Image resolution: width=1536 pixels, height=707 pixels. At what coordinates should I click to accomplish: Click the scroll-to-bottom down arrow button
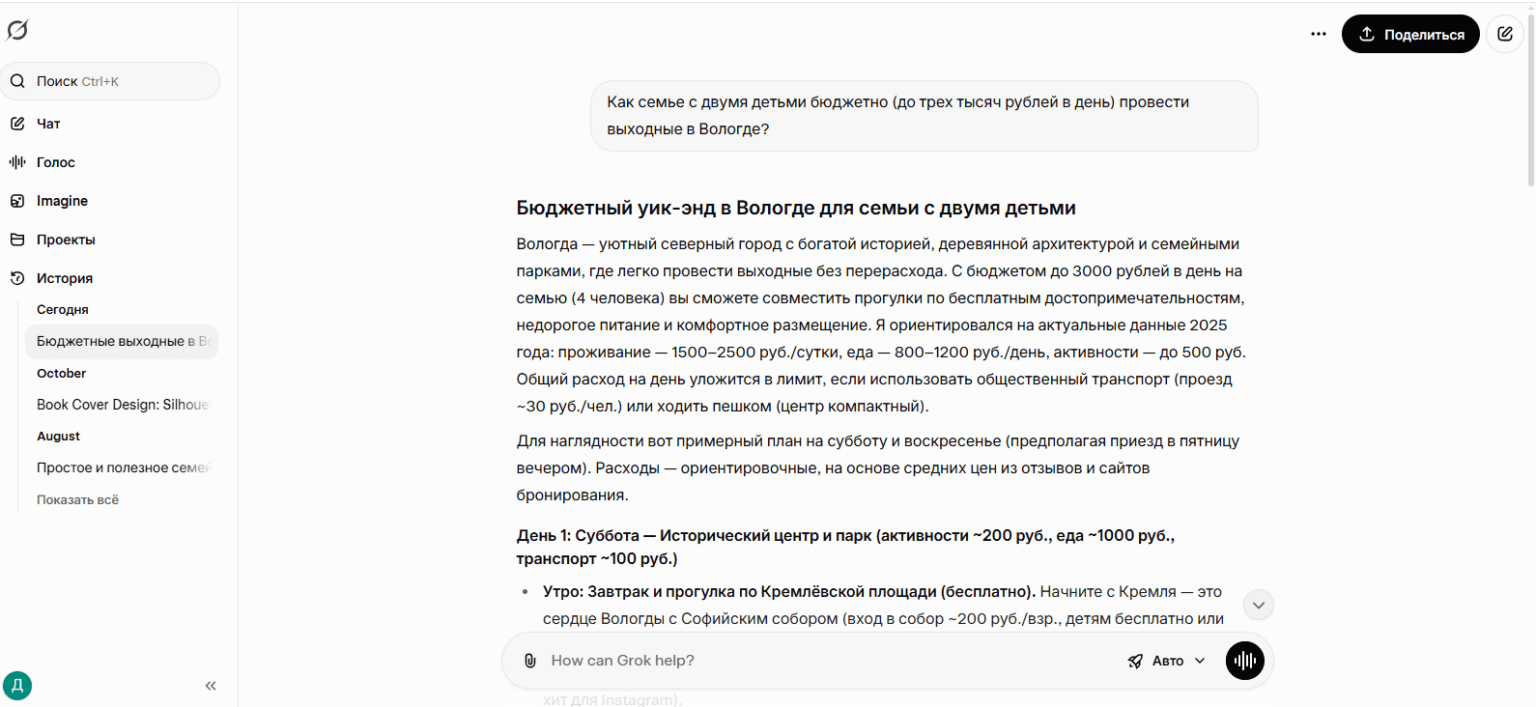tap(1259, 605)
